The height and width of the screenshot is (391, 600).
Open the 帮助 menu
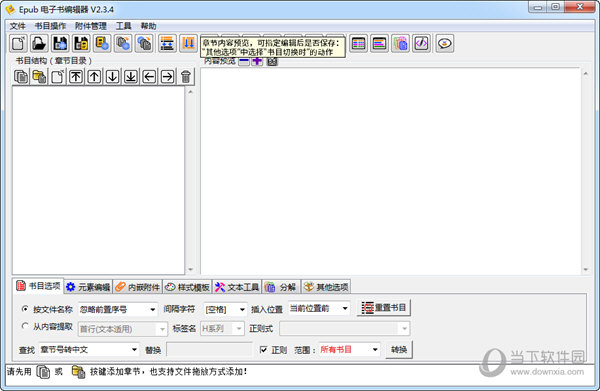(148, 26)
